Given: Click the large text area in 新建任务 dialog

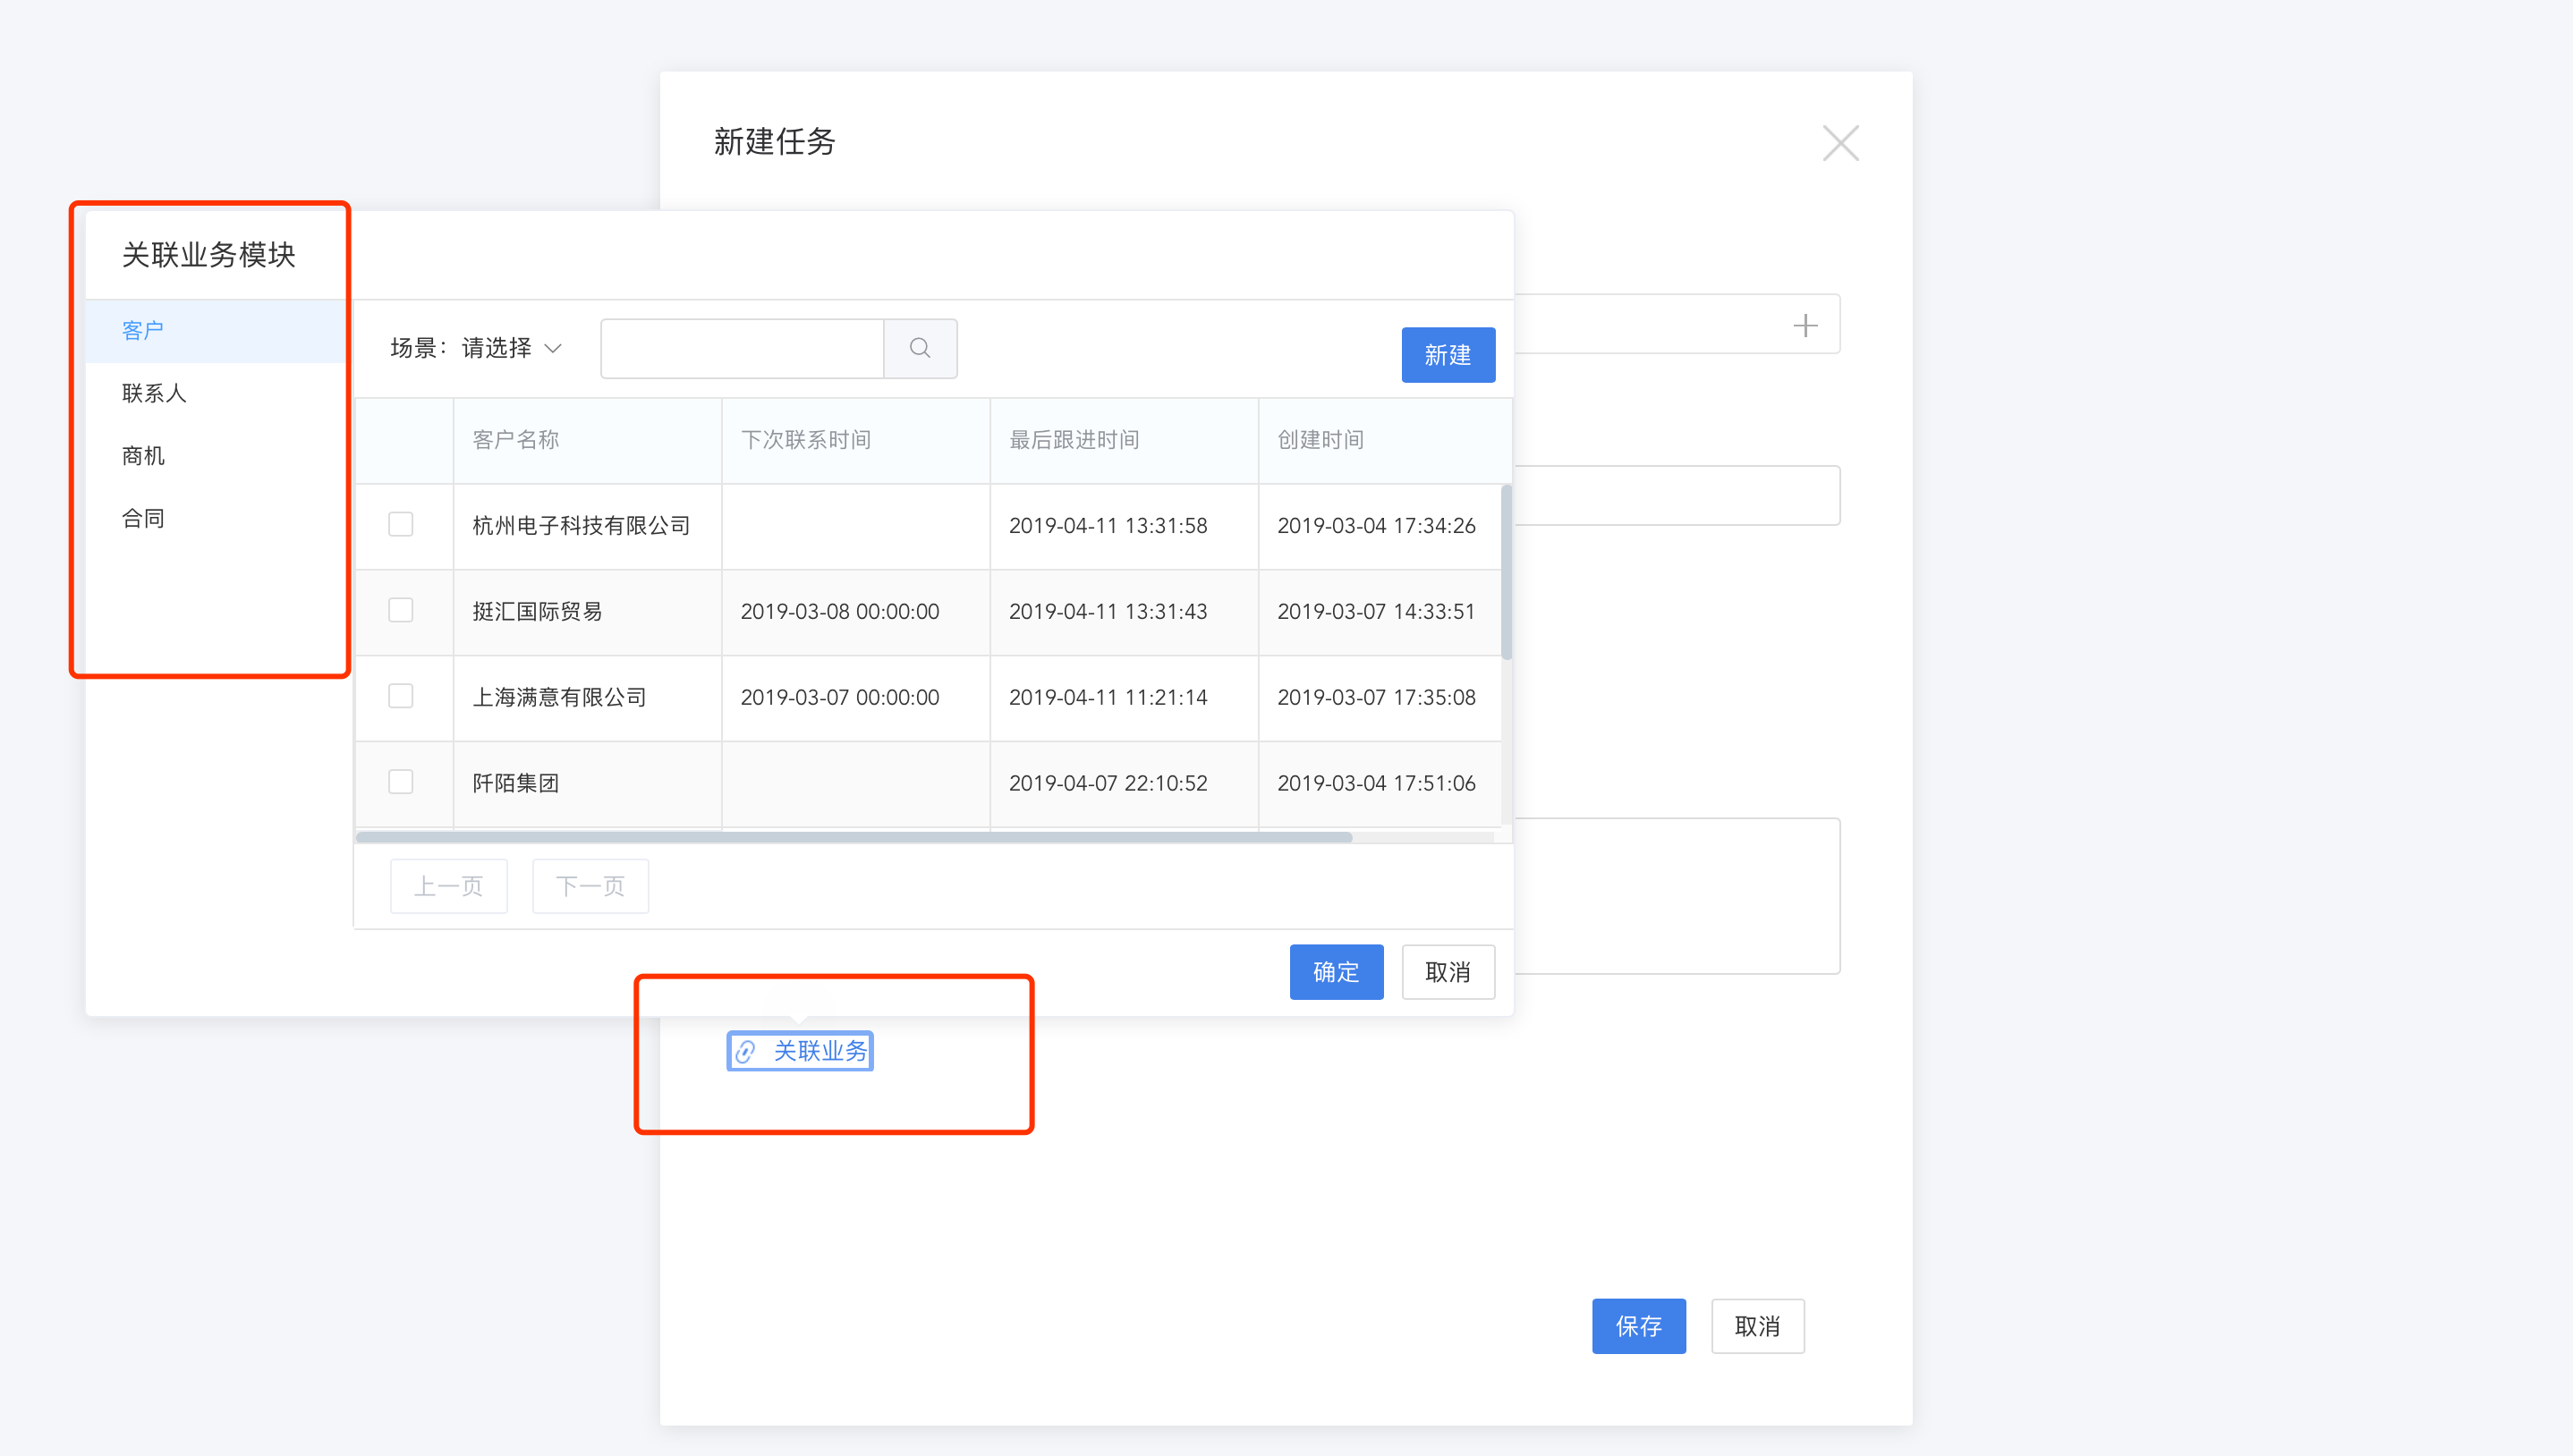Looking at the screenshot, I should 1677,896.
